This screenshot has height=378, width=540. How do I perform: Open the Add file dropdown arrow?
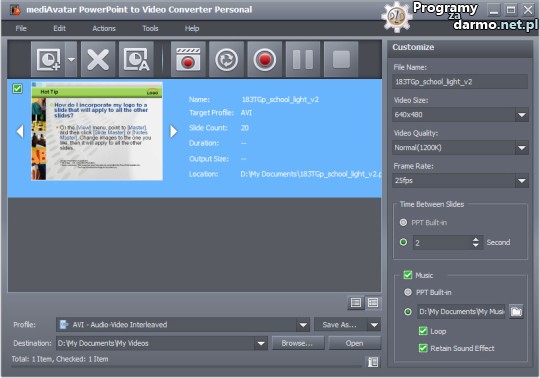pyautogui.click(x=71, y=59)
